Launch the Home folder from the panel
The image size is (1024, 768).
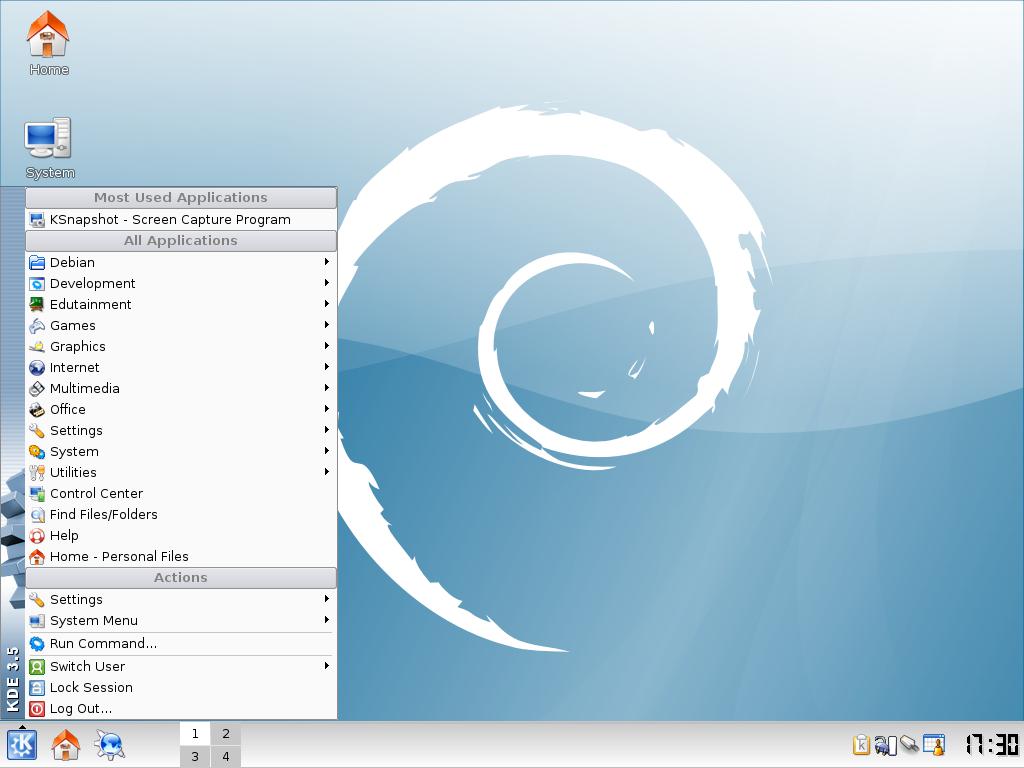(65, 744)
